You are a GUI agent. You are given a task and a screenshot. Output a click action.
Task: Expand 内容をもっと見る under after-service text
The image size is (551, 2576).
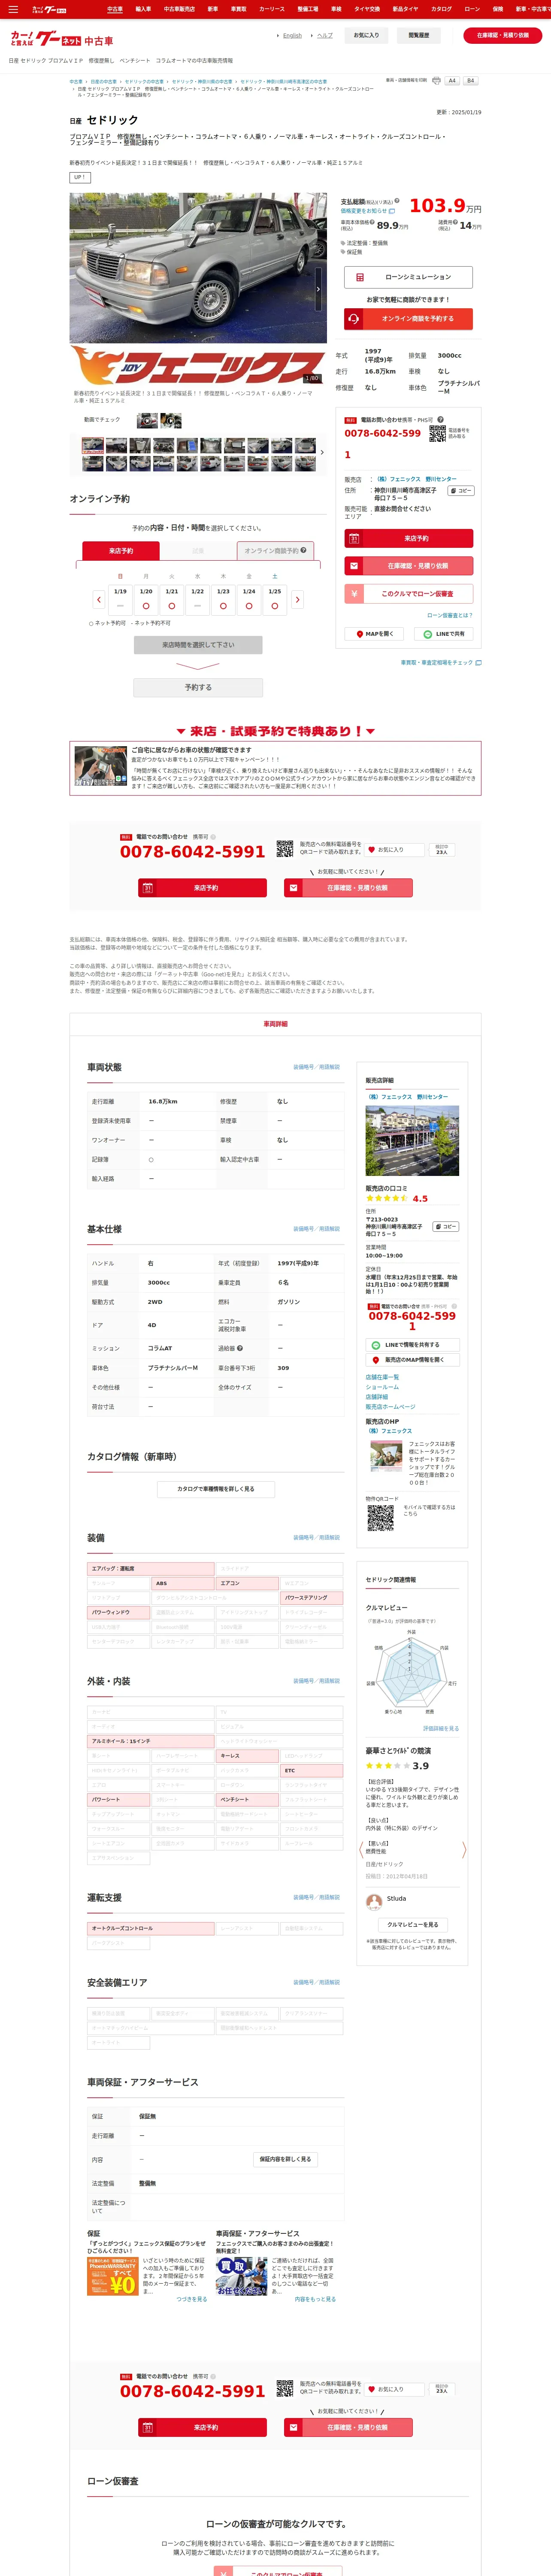(315, 2299)
